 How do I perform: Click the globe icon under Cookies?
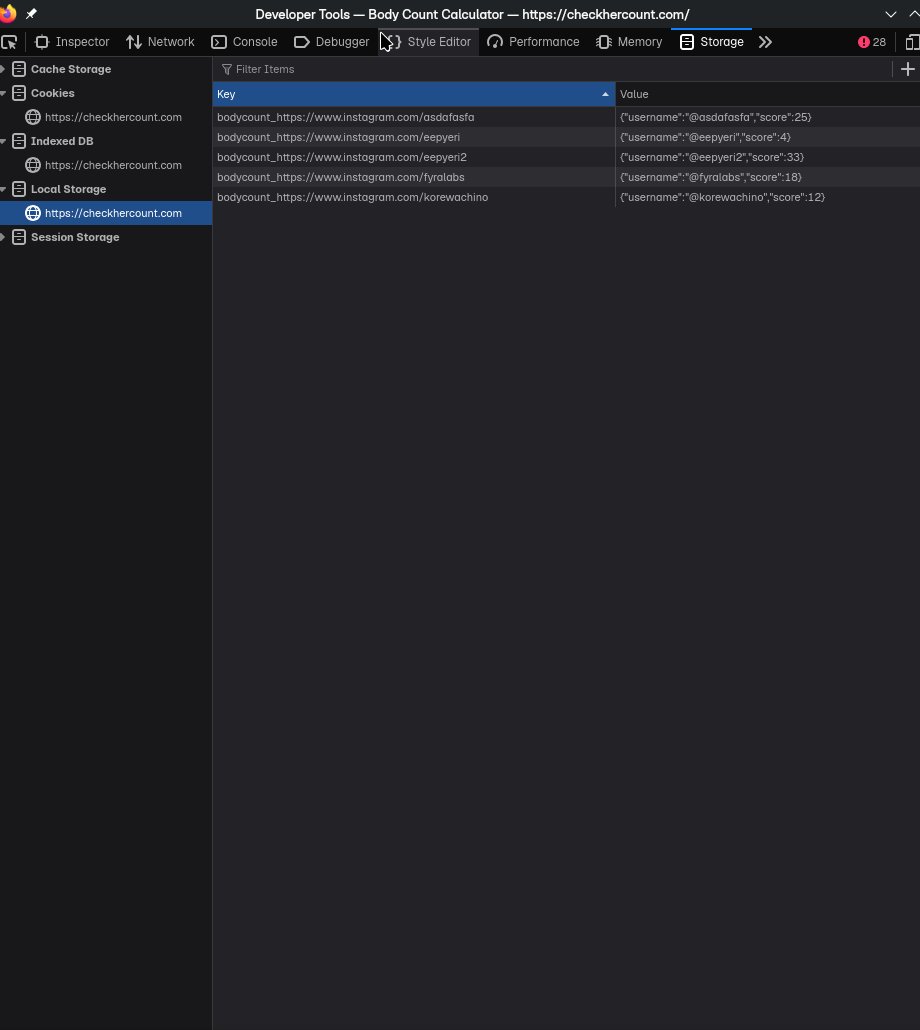pos(33,118)
